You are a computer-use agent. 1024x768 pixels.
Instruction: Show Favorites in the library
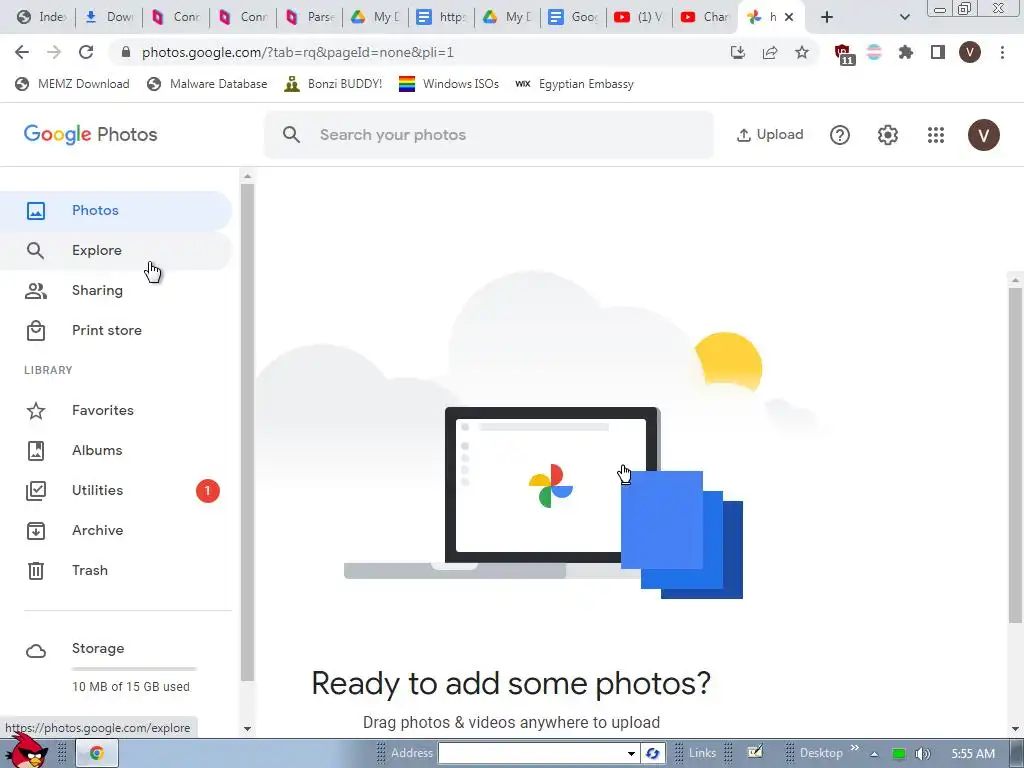click(x=116, y=410)
